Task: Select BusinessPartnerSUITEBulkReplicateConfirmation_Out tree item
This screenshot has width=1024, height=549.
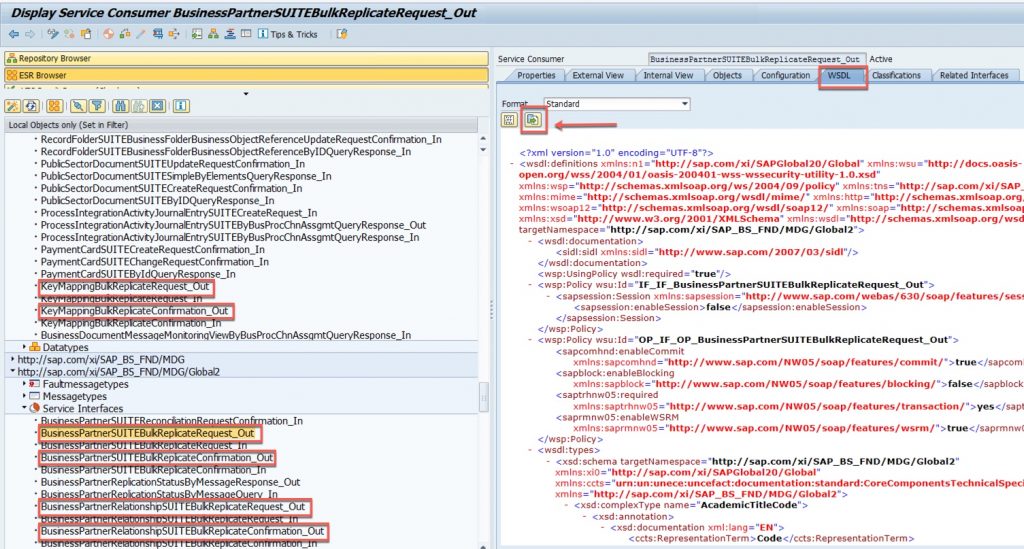Action: tap(157, 458)
